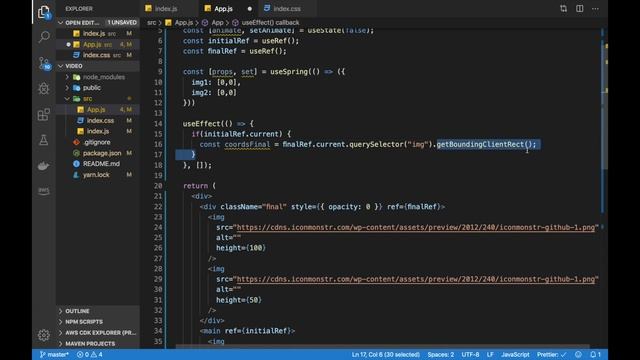The width and height of the screenshot is (640, 360).
Task: Open the notifications bell
Action: 596,354
